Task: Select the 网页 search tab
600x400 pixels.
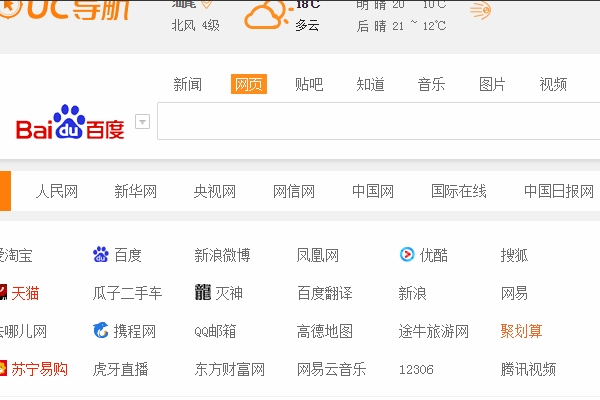Action: [x=249, y=84]
